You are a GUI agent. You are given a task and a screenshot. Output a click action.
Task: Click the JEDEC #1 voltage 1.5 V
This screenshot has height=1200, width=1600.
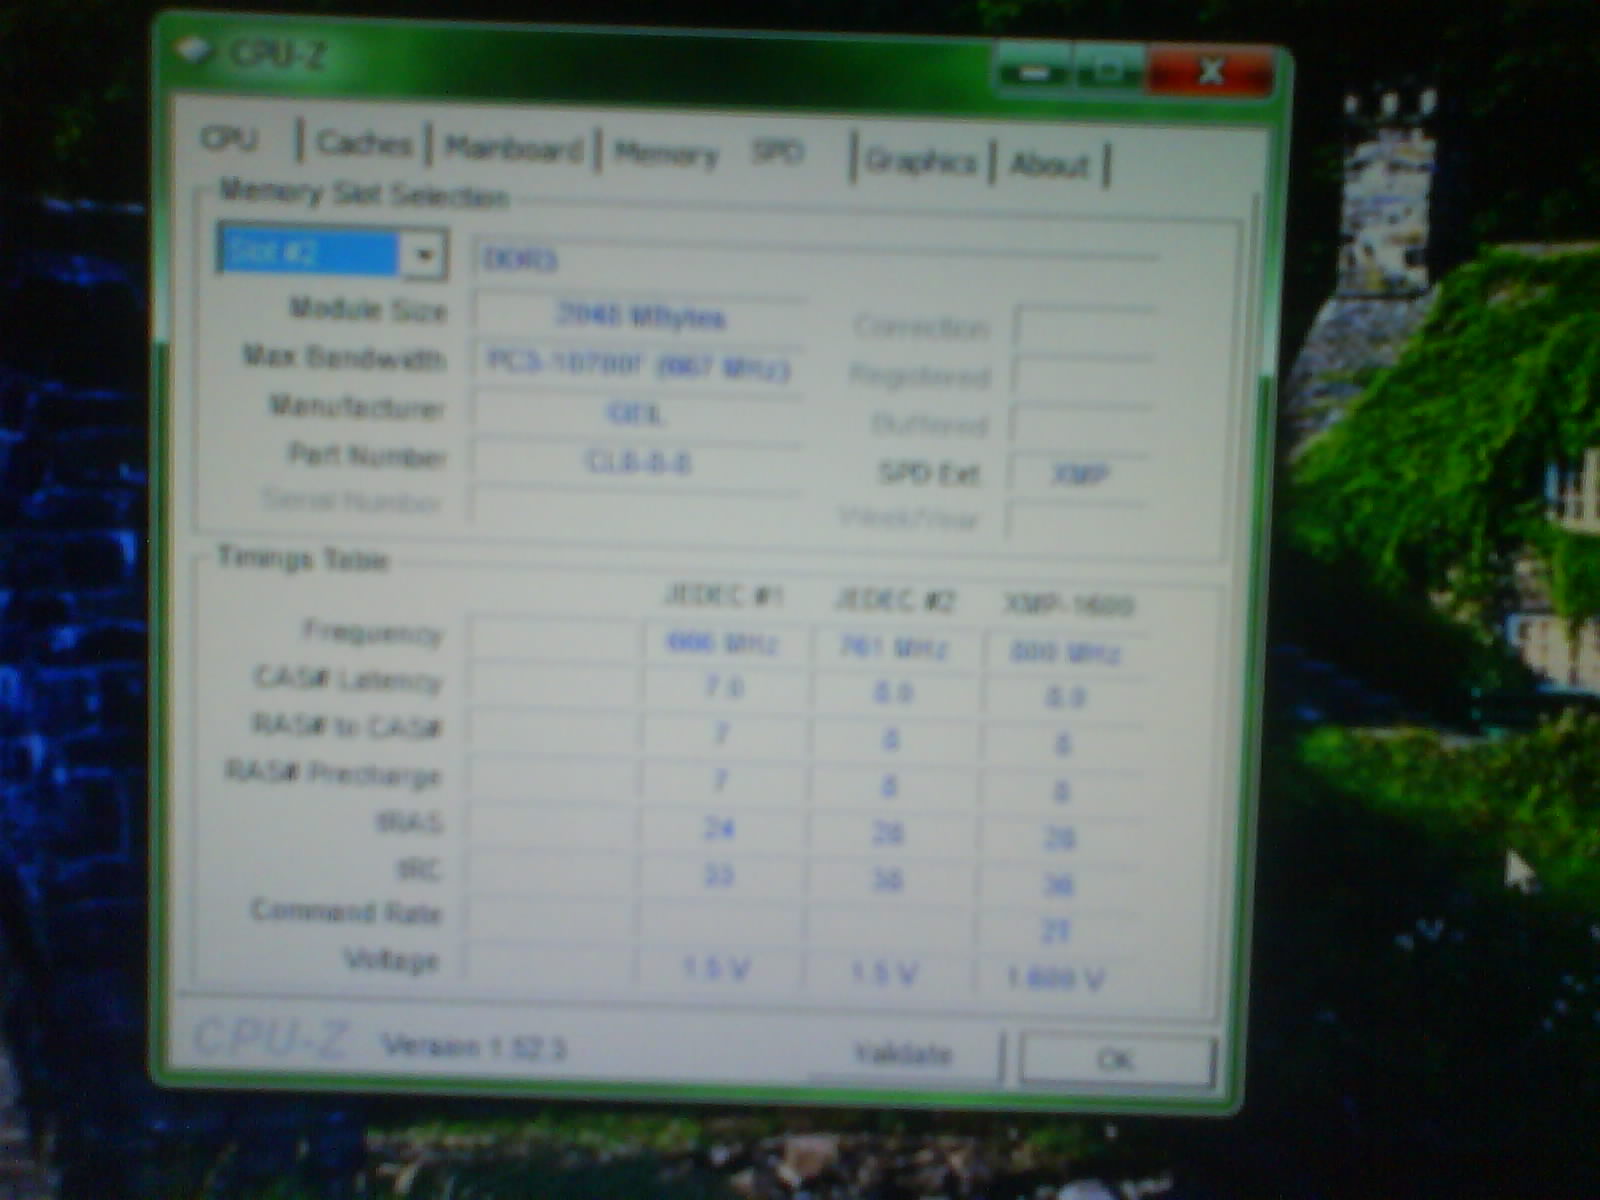tap(716, 968)
